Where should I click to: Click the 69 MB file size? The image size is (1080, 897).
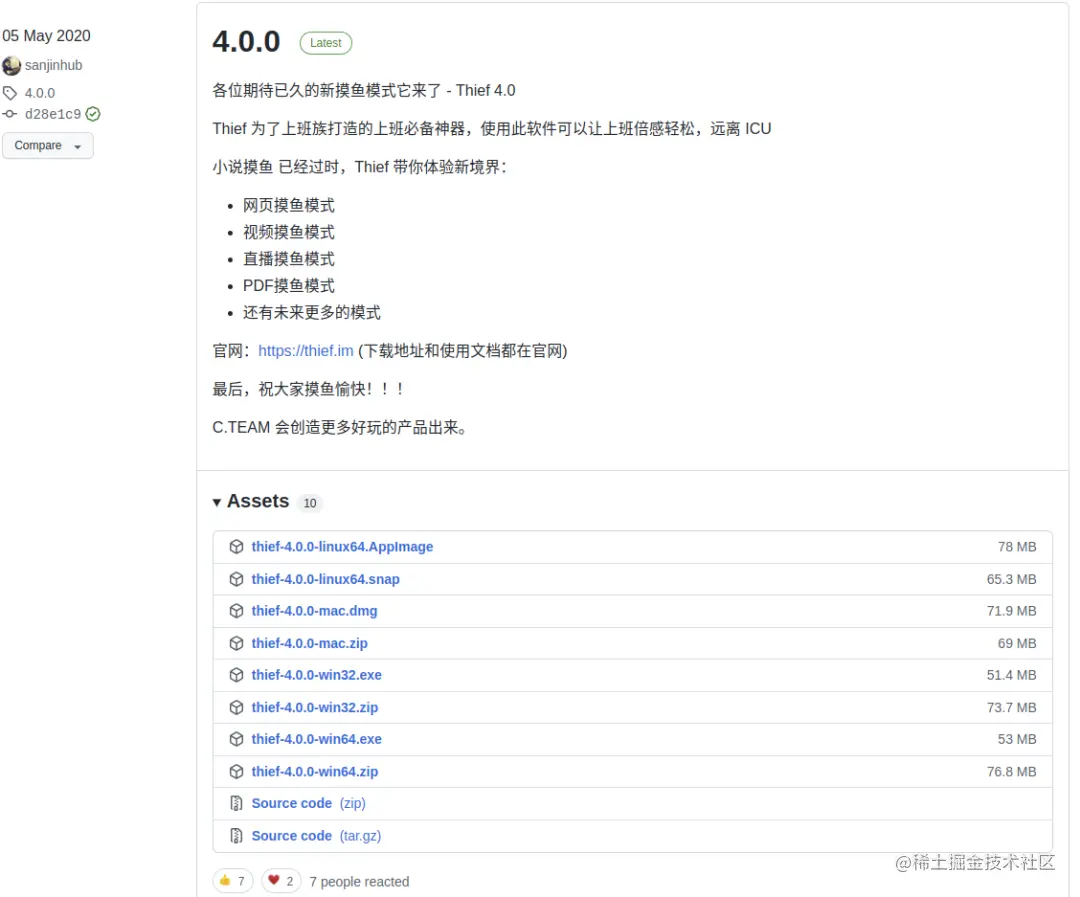(x=1017, y=643)
